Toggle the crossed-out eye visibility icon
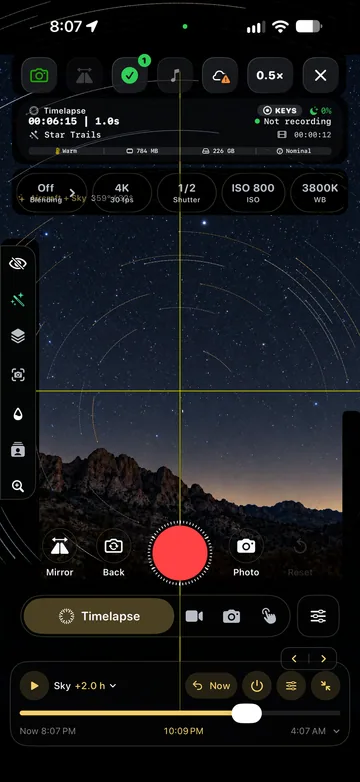The image size is (360, 782). (x=18, y=264)
